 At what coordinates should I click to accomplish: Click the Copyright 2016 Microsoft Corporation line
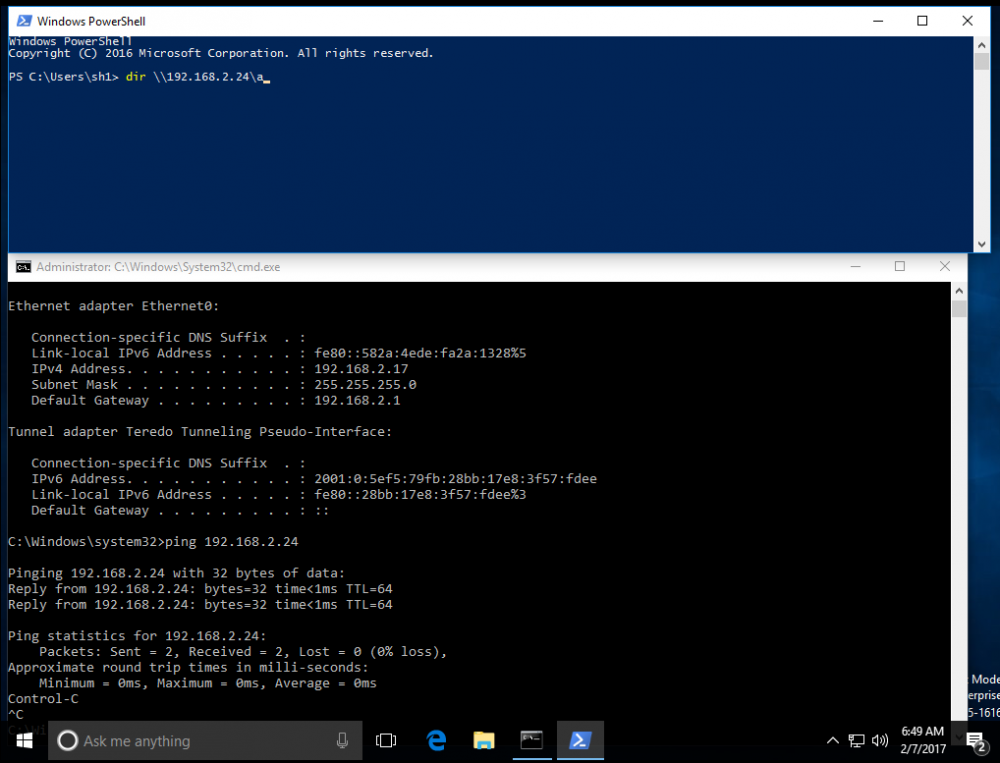point(221,54)
